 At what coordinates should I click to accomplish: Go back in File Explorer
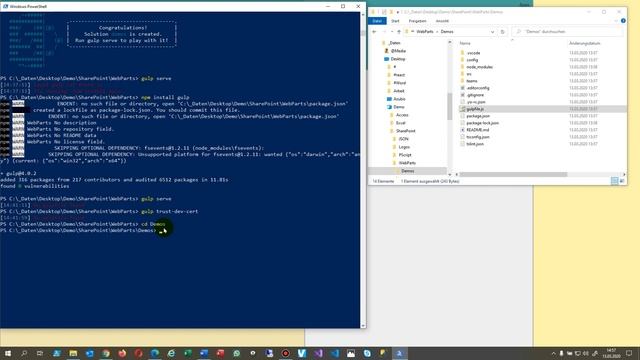(374, 31)
